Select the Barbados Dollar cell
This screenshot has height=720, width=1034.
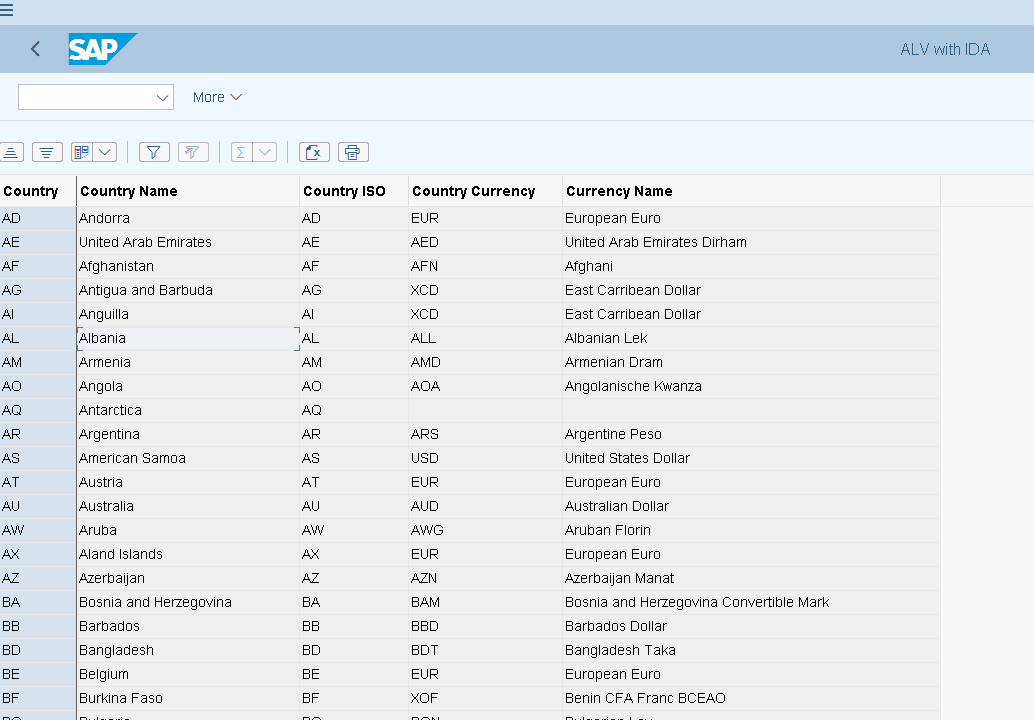(x=752, y=626)
